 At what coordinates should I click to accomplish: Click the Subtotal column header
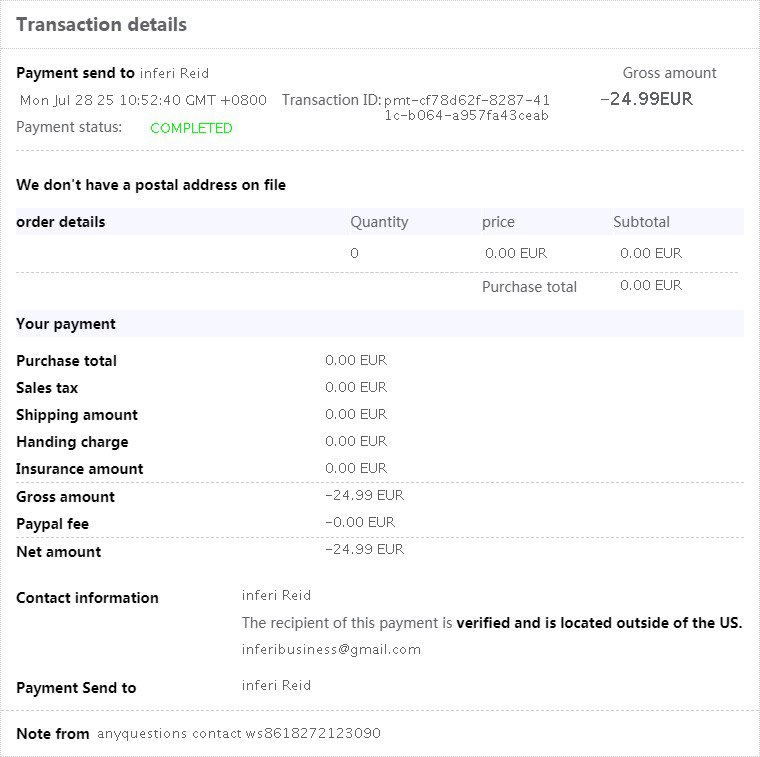point(641,222)
